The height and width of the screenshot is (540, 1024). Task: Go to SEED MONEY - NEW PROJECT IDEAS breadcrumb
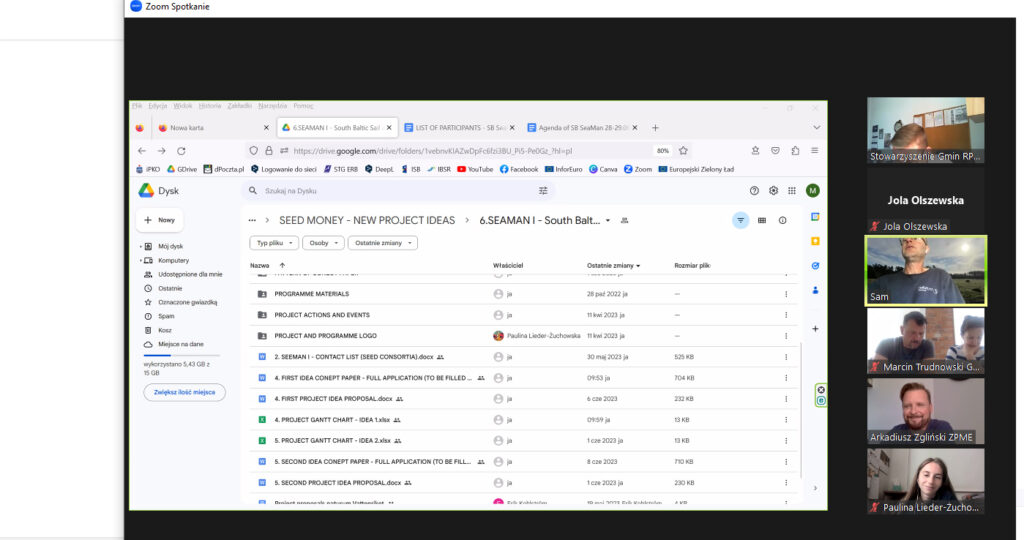[367, 221]
